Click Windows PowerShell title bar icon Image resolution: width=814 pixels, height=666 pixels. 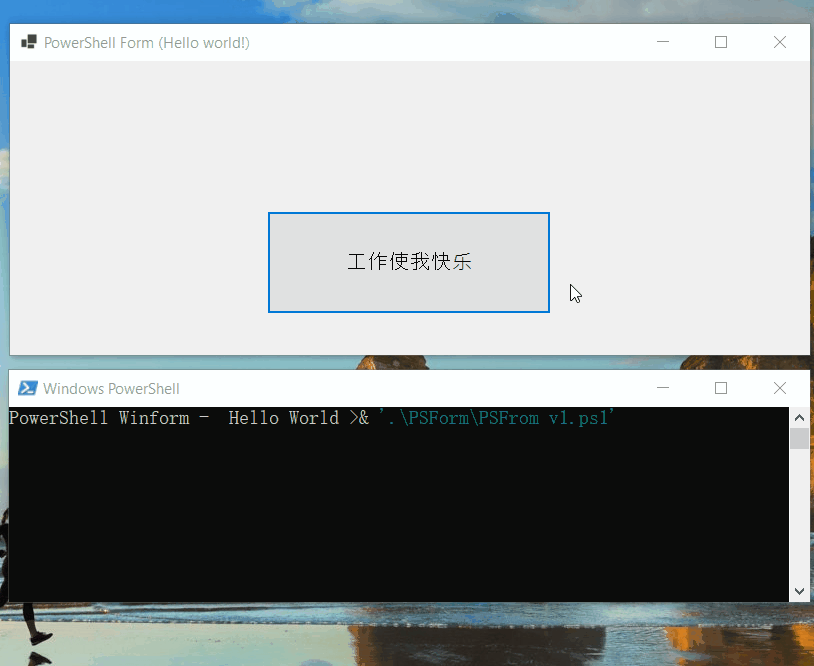coord(28,388)
